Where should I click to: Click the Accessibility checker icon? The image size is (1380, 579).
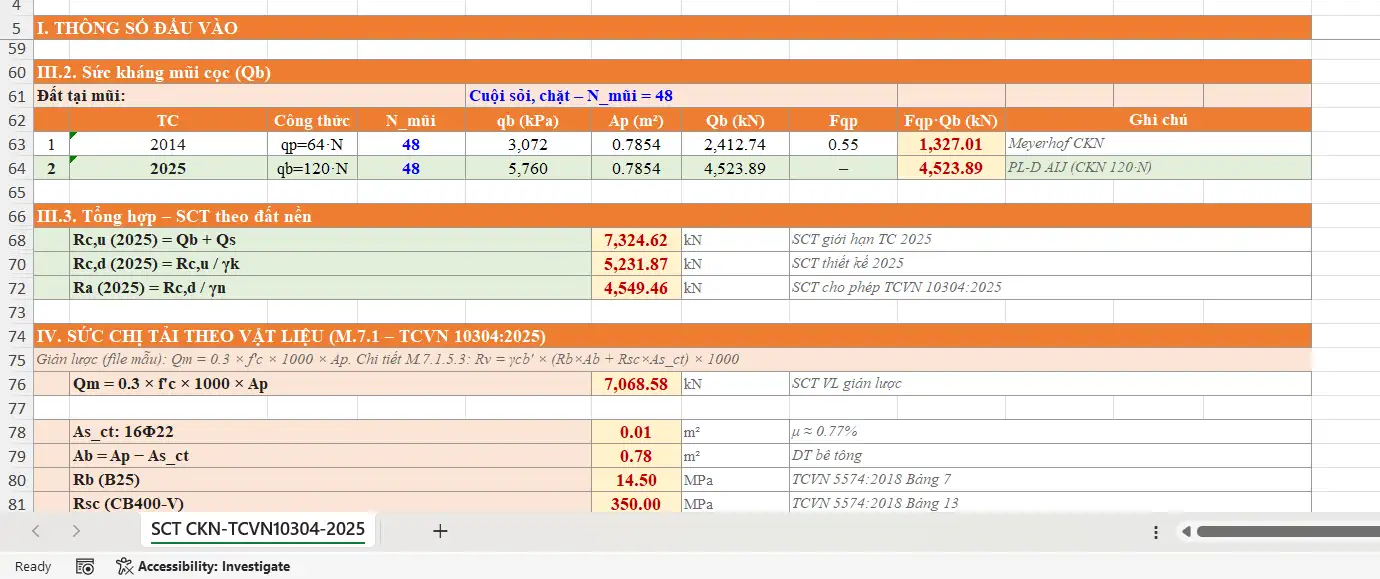pyautogui.click(x=125, y=567)
